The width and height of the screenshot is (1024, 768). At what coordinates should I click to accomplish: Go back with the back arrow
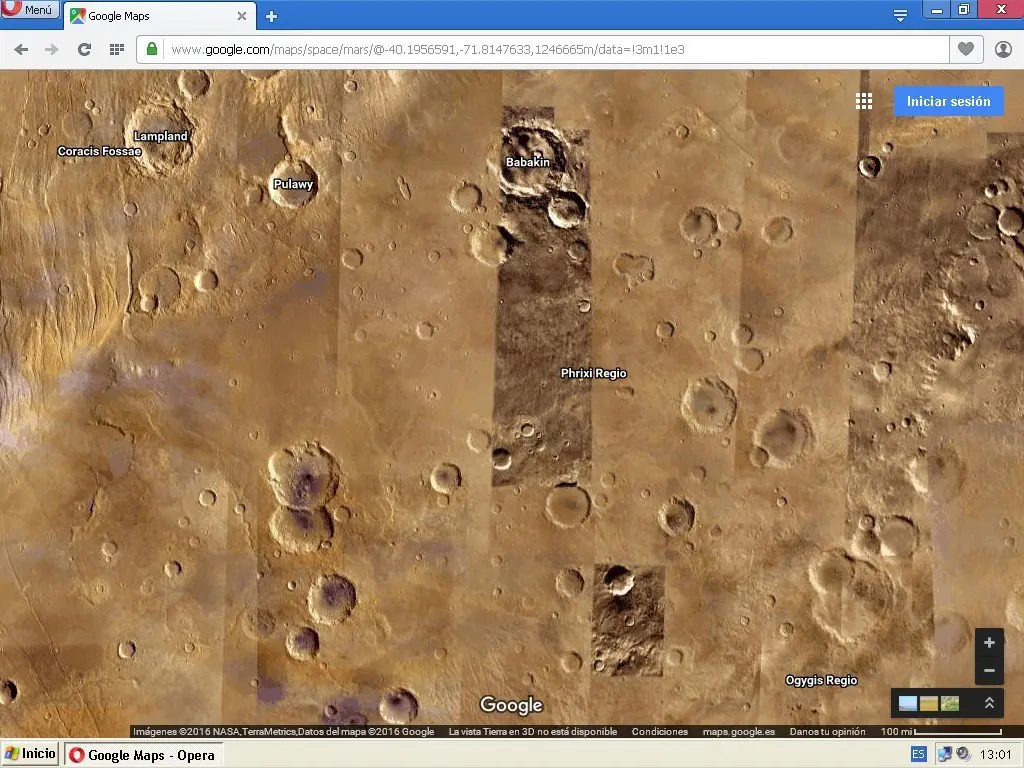click(21, 50)
